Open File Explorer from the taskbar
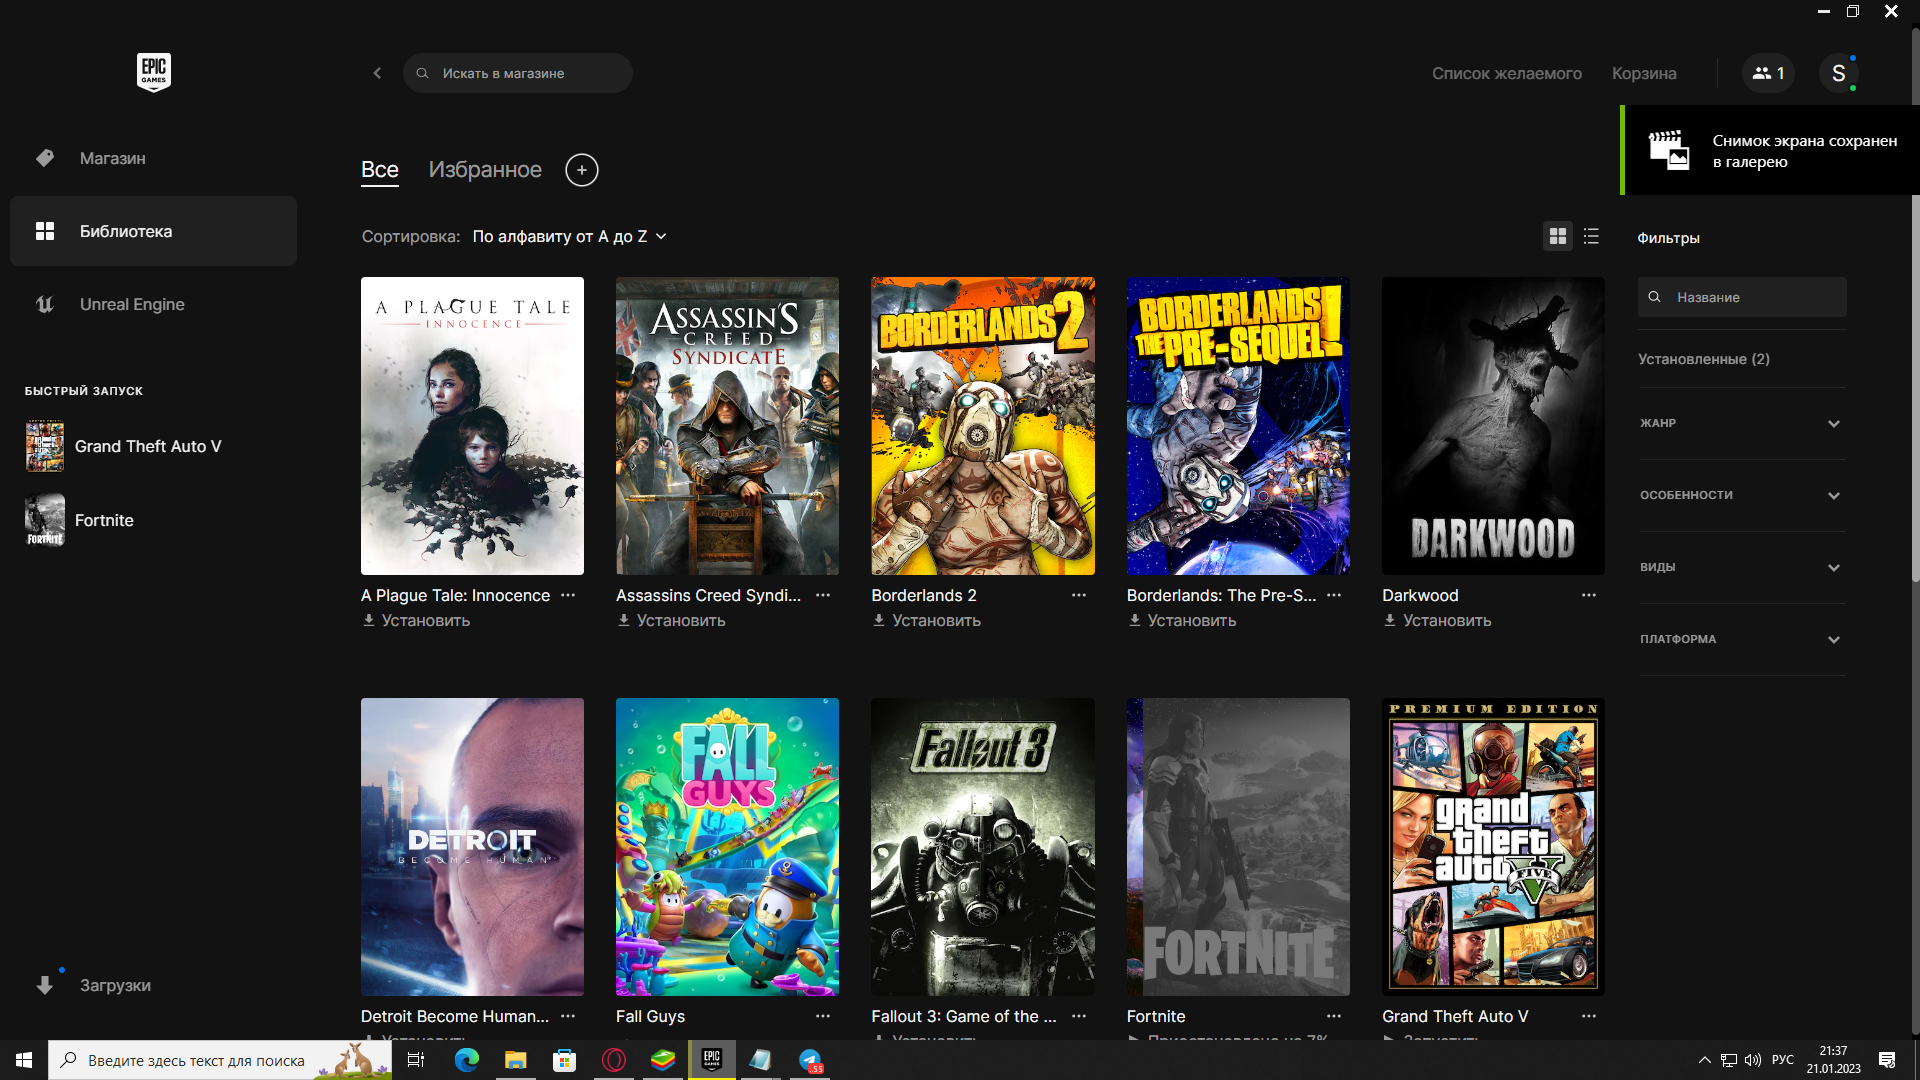The width and height of the screenshot is (1920, 1080). tap(516, 1060)
